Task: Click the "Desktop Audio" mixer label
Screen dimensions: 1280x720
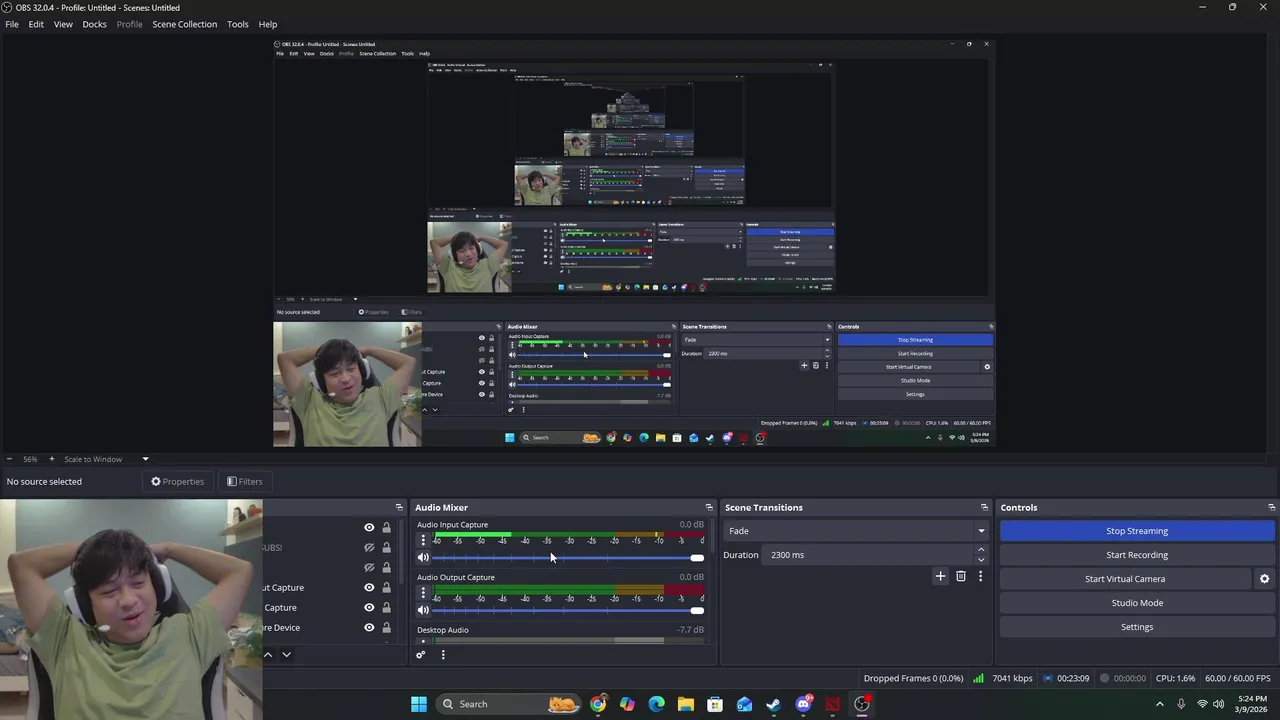Action: coord(443,630)
